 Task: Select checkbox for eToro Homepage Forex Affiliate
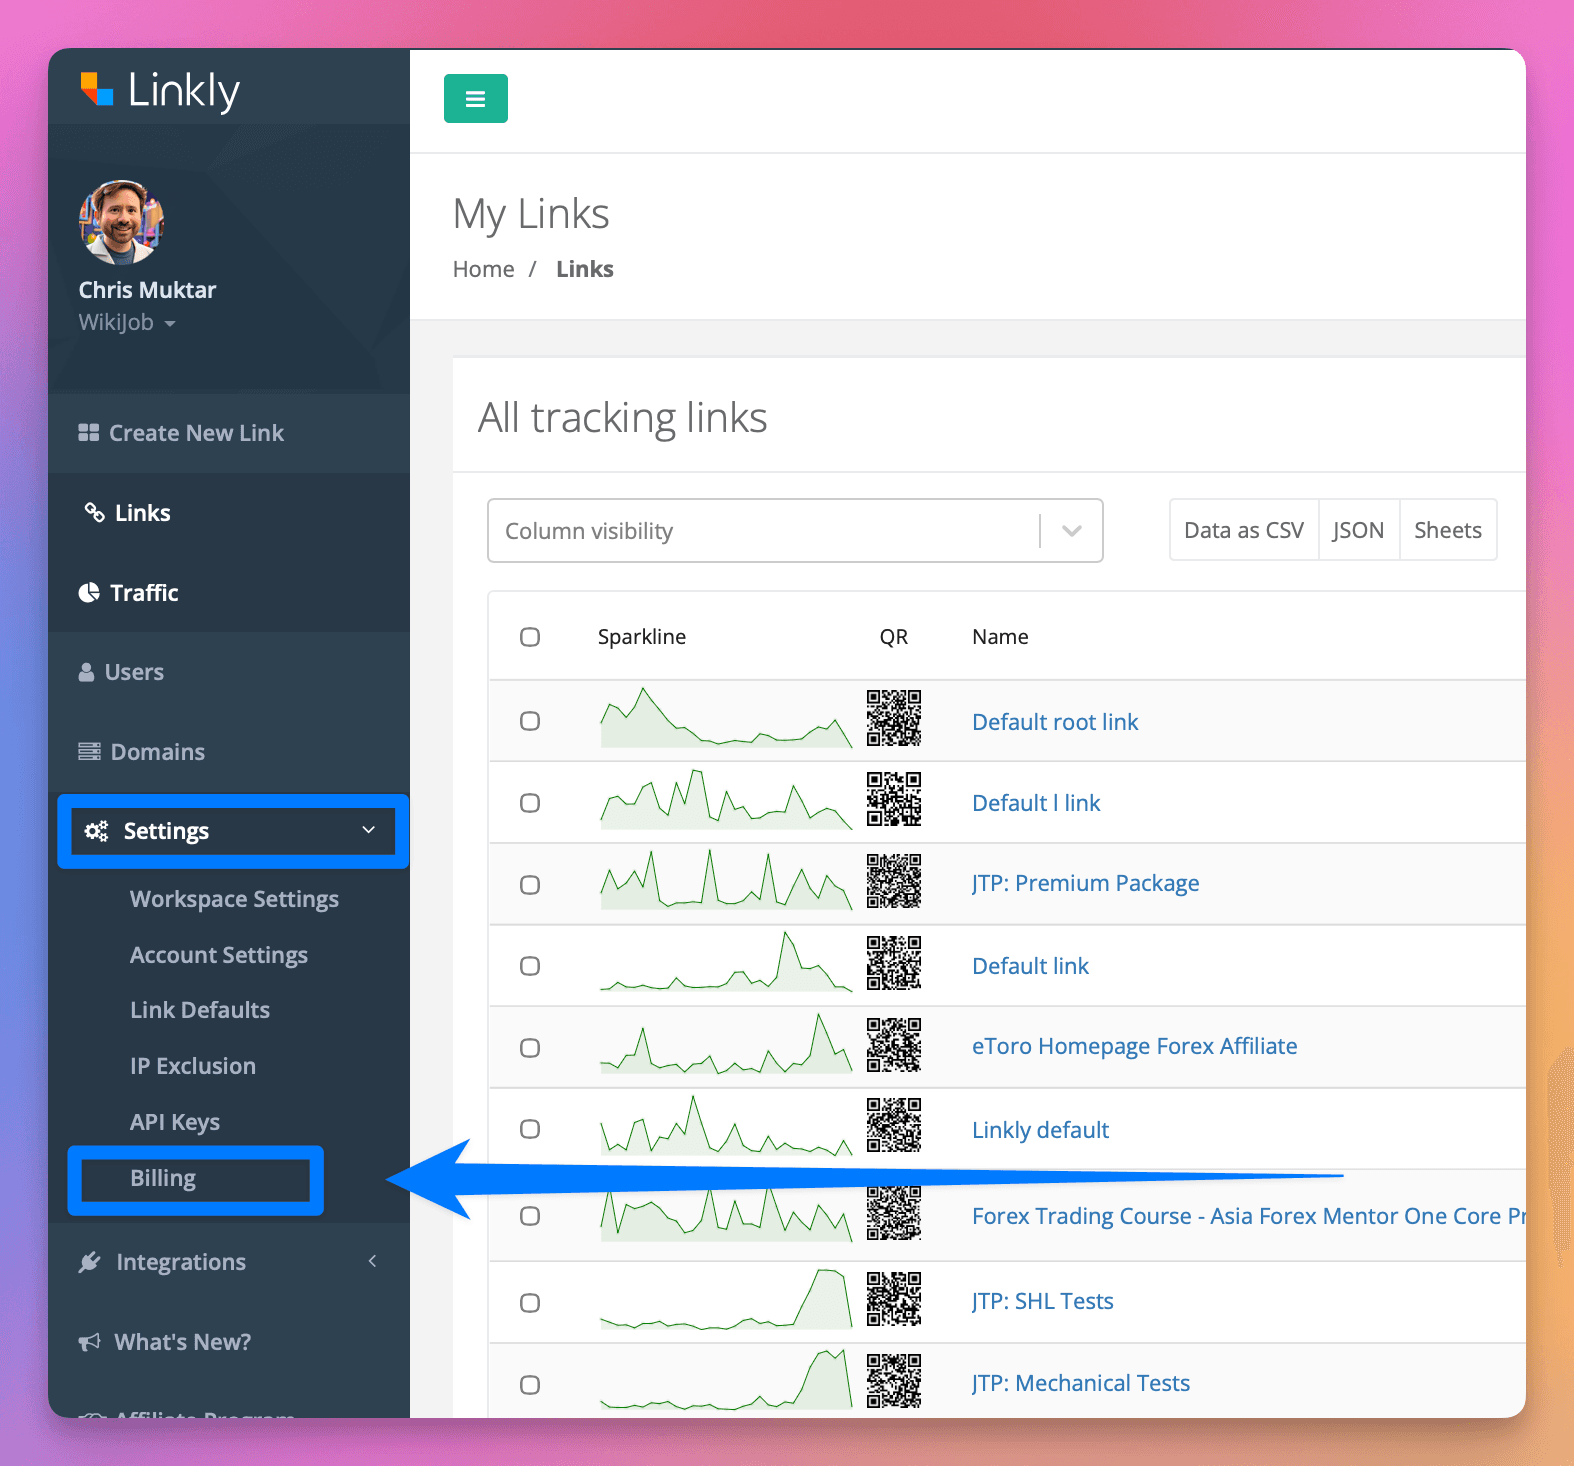(x=530, y=1047)
